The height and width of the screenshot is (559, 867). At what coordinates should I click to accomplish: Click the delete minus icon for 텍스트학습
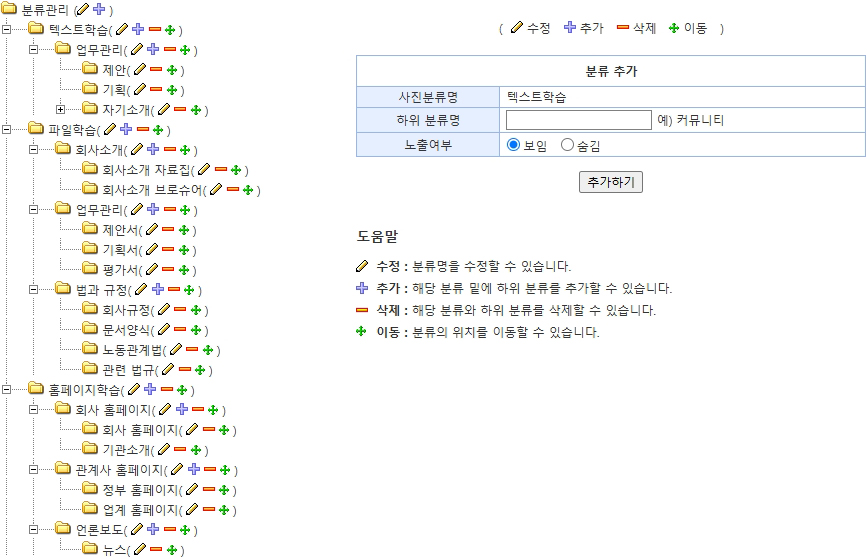(155, 29)
